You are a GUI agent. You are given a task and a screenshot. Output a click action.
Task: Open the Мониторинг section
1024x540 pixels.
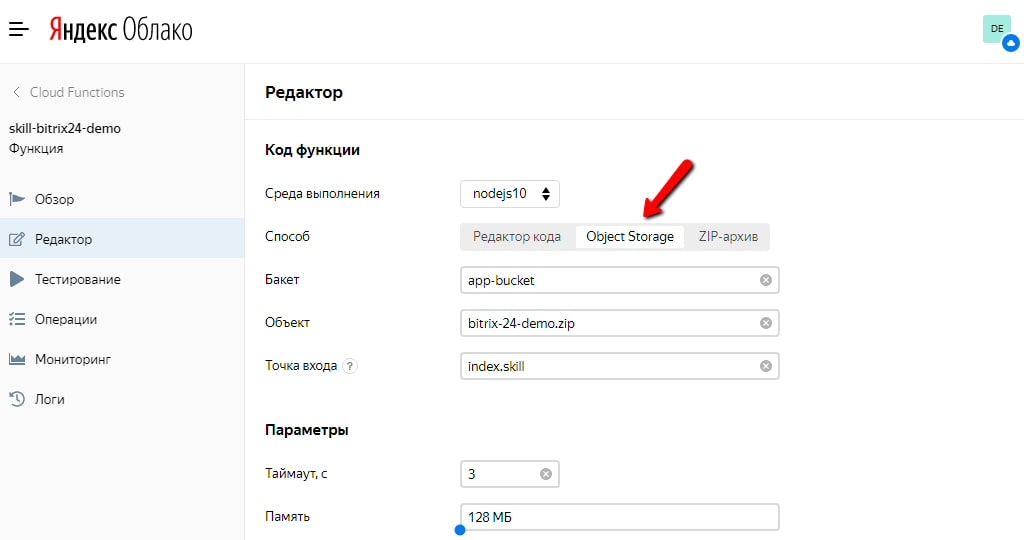122,358
